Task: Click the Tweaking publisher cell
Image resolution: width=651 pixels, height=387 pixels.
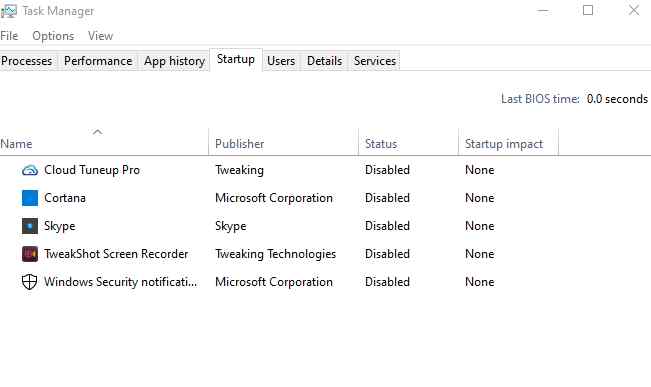Action: [240, 170]
